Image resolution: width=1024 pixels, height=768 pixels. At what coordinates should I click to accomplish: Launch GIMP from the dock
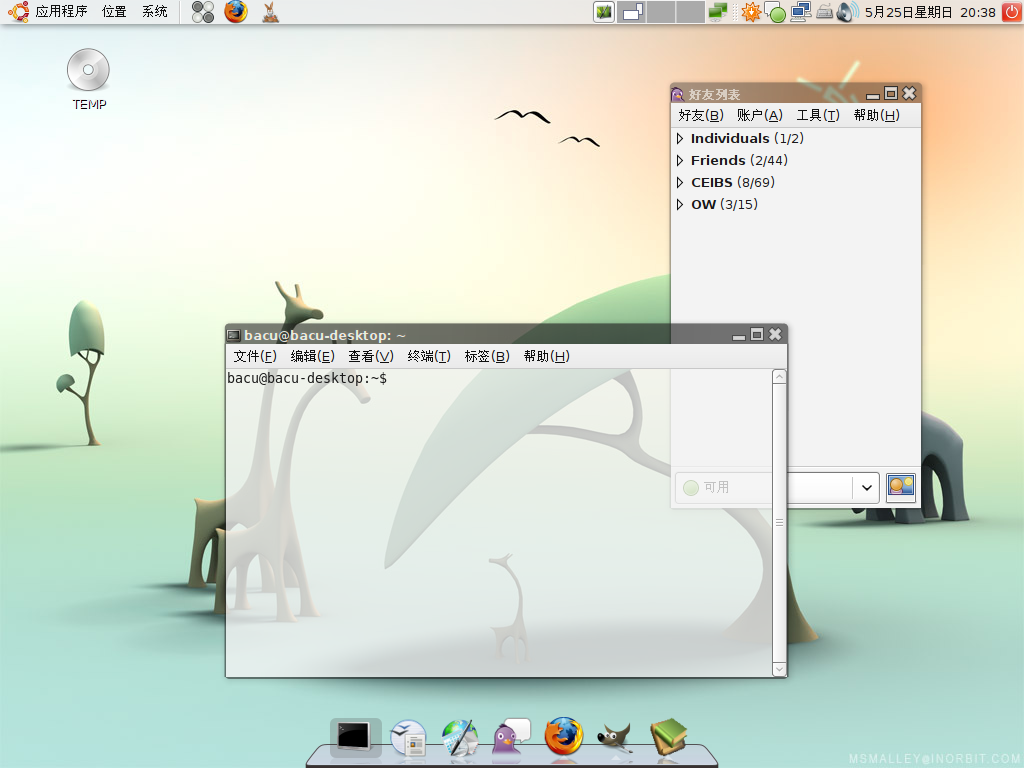615,738
